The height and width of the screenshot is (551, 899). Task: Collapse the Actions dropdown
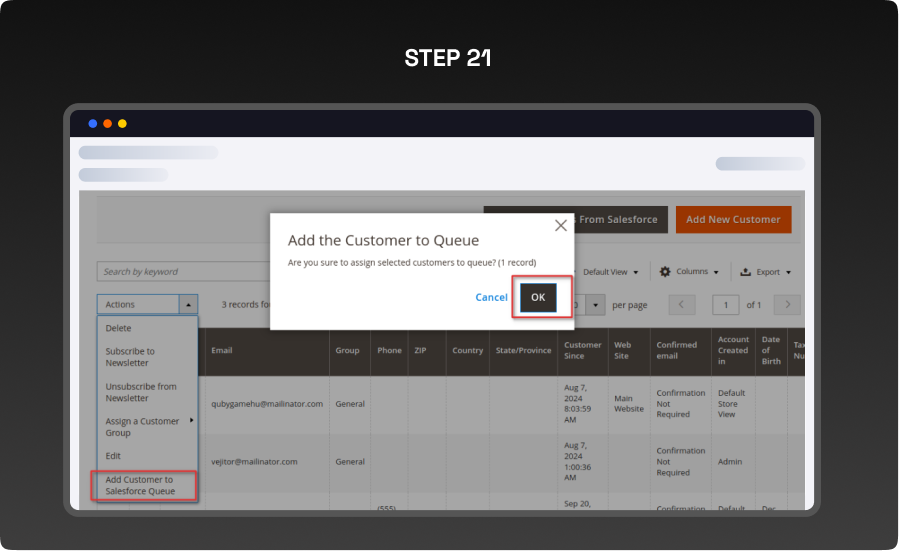click(x=187, y=305)
